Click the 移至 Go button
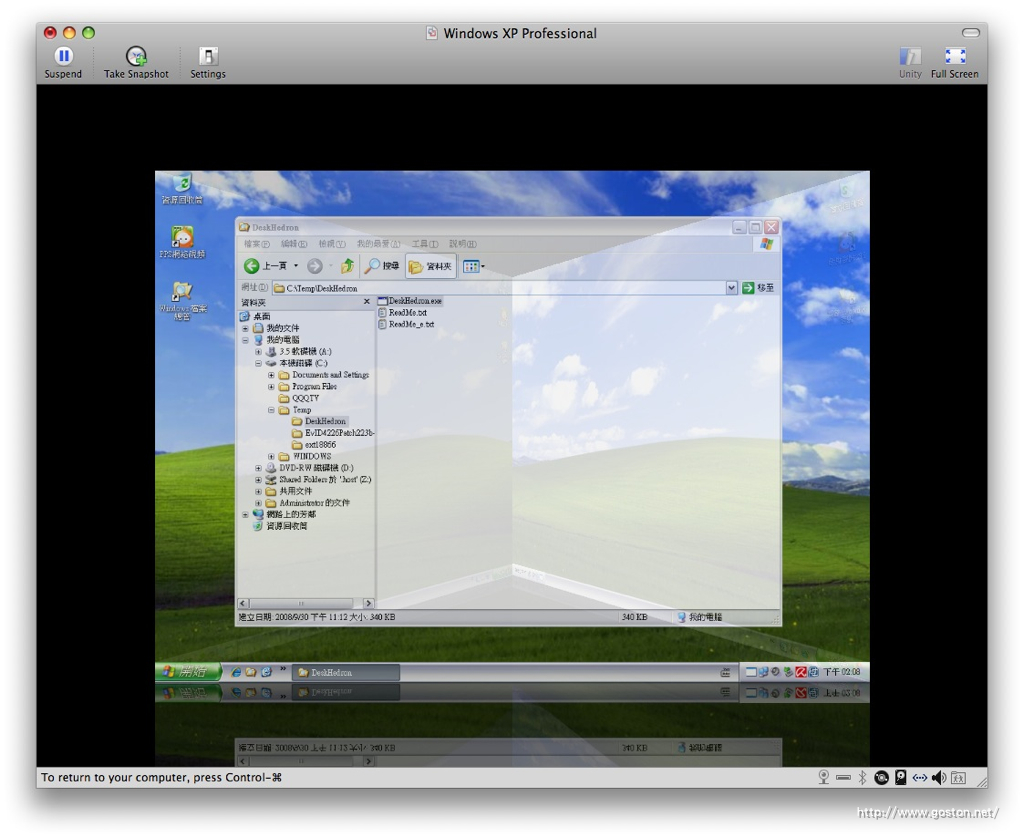 758,288
